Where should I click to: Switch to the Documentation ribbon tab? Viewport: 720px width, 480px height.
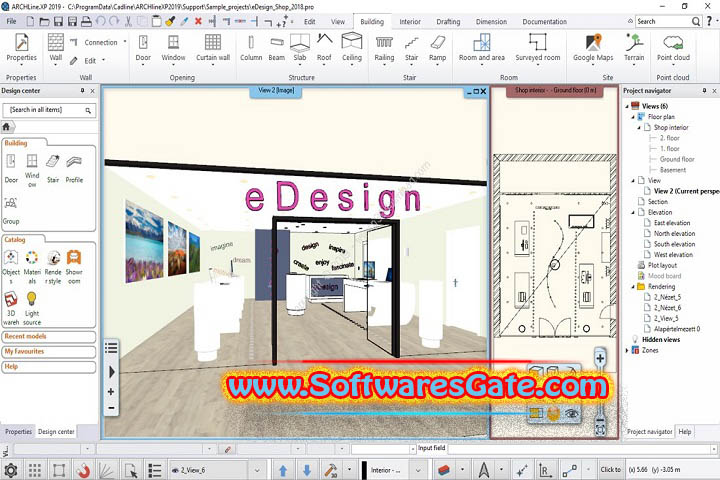545,22
